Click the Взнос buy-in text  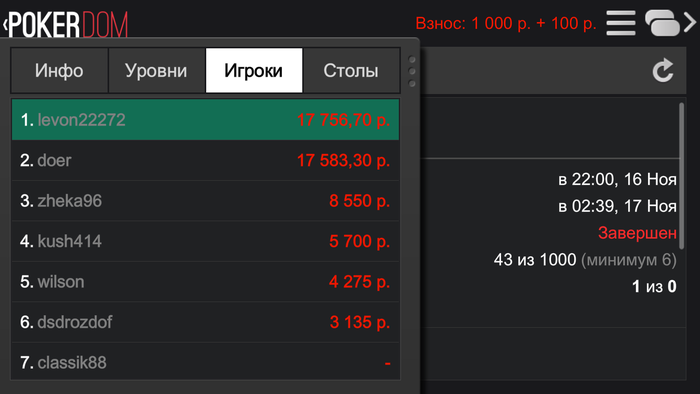506,23
